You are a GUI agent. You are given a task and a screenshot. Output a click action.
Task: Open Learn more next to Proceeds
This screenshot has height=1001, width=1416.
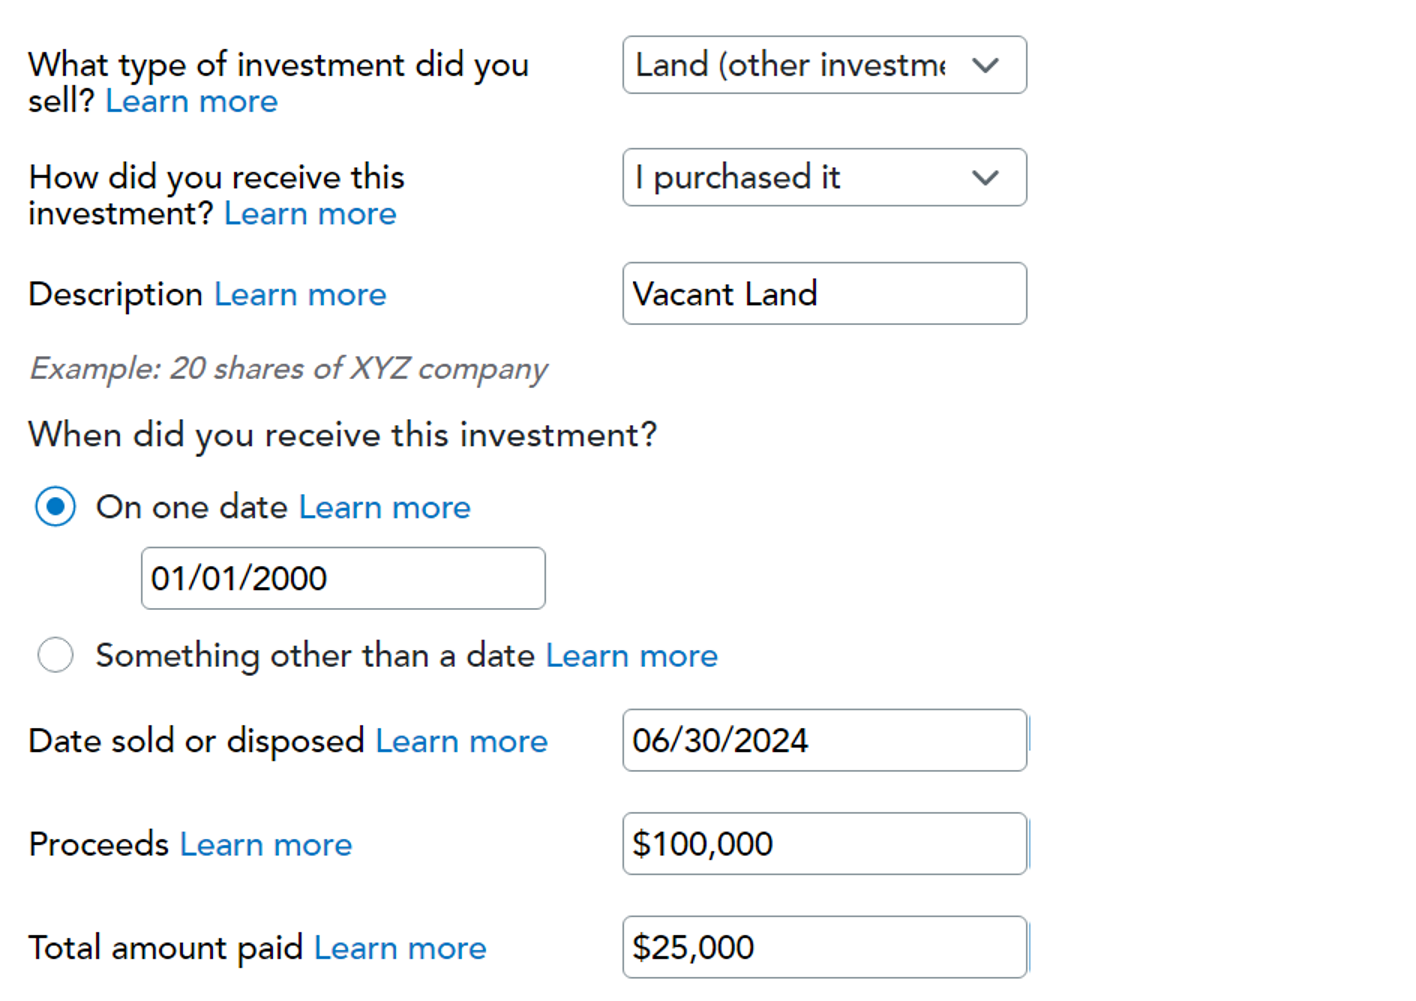pyautogui.click(x=266, y=845)
